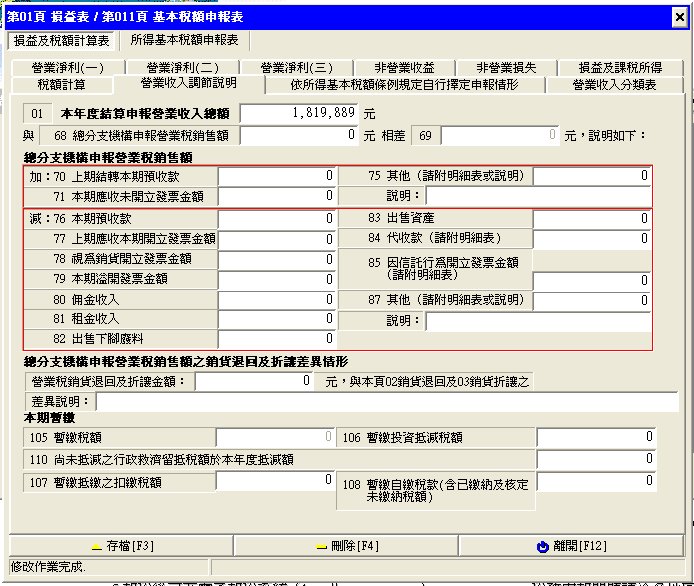The image size is (694, 586).
Task: Click the 87 其他 amount field
Action: click(592, 301)
